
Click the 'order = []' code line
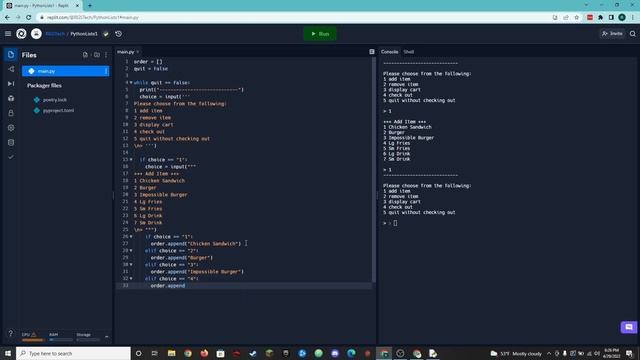coord(148,62)
